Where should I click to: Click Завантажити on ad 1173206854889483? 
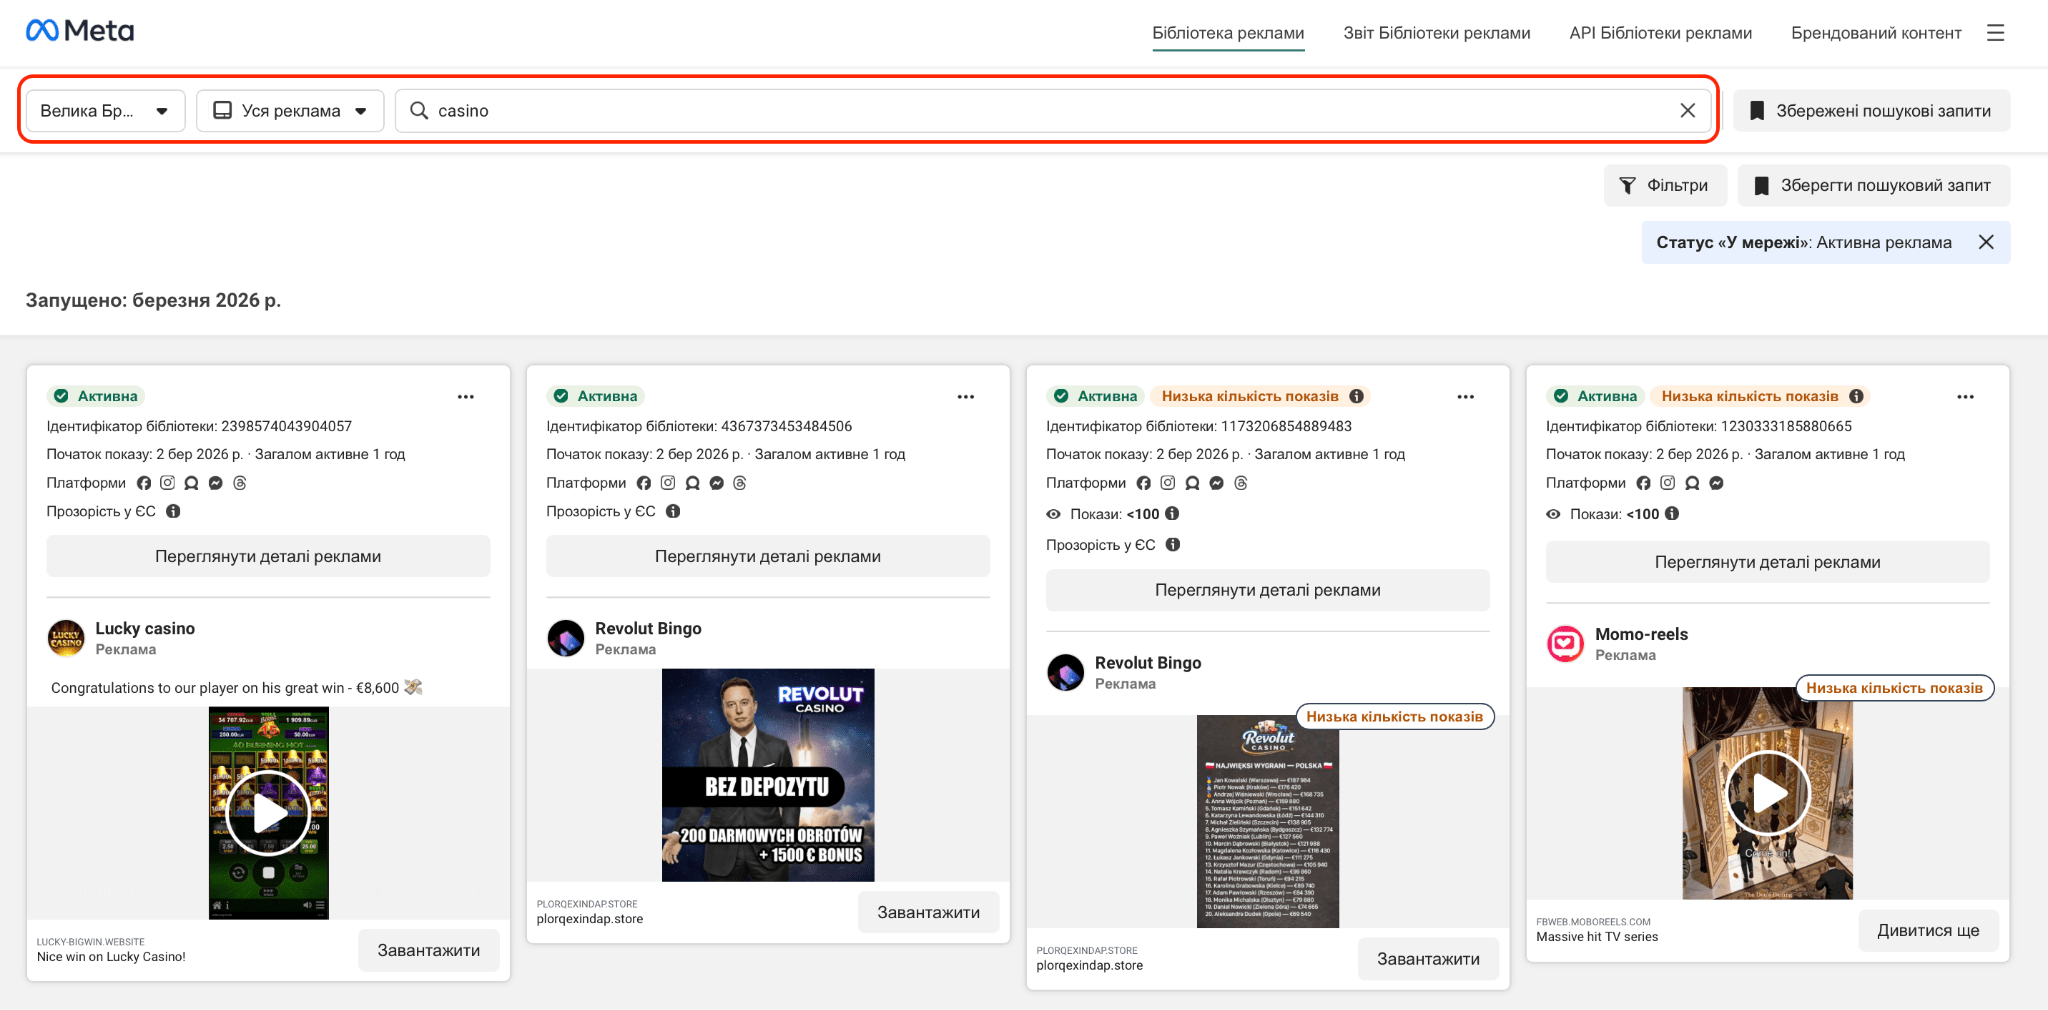click(1428, 959)
